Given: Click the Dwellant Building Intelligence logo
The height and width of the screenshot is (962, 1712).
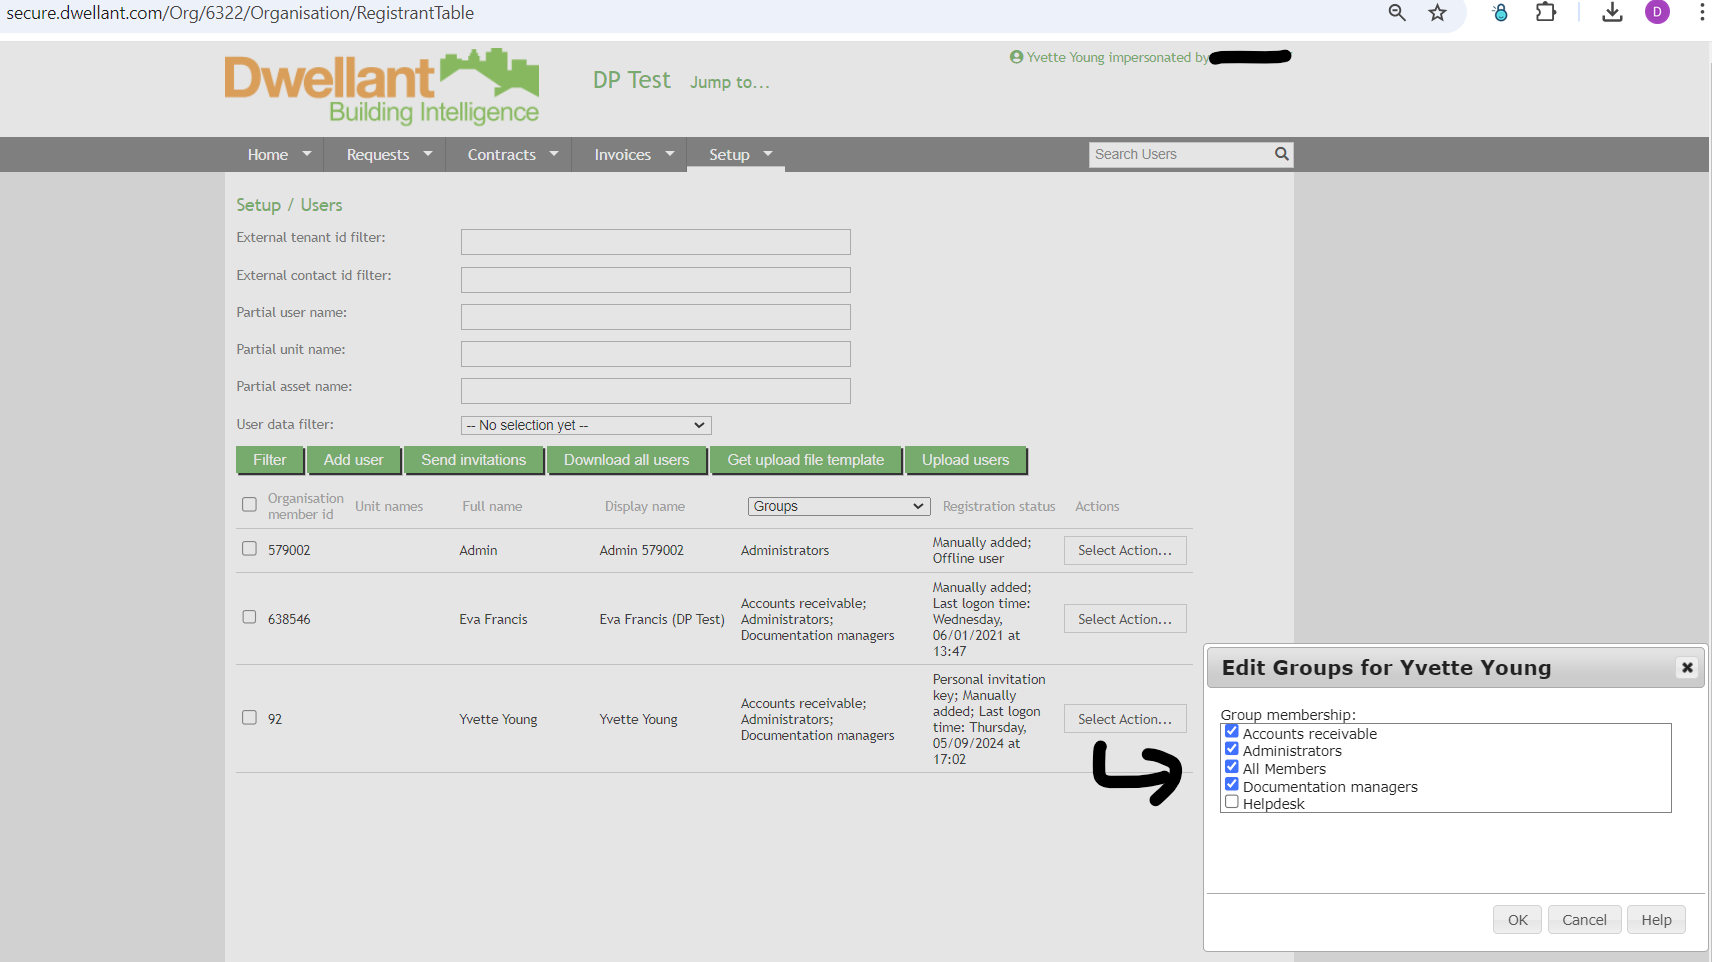Looking at the screenshot, I should pyautogui.click(x=381, y=86).
